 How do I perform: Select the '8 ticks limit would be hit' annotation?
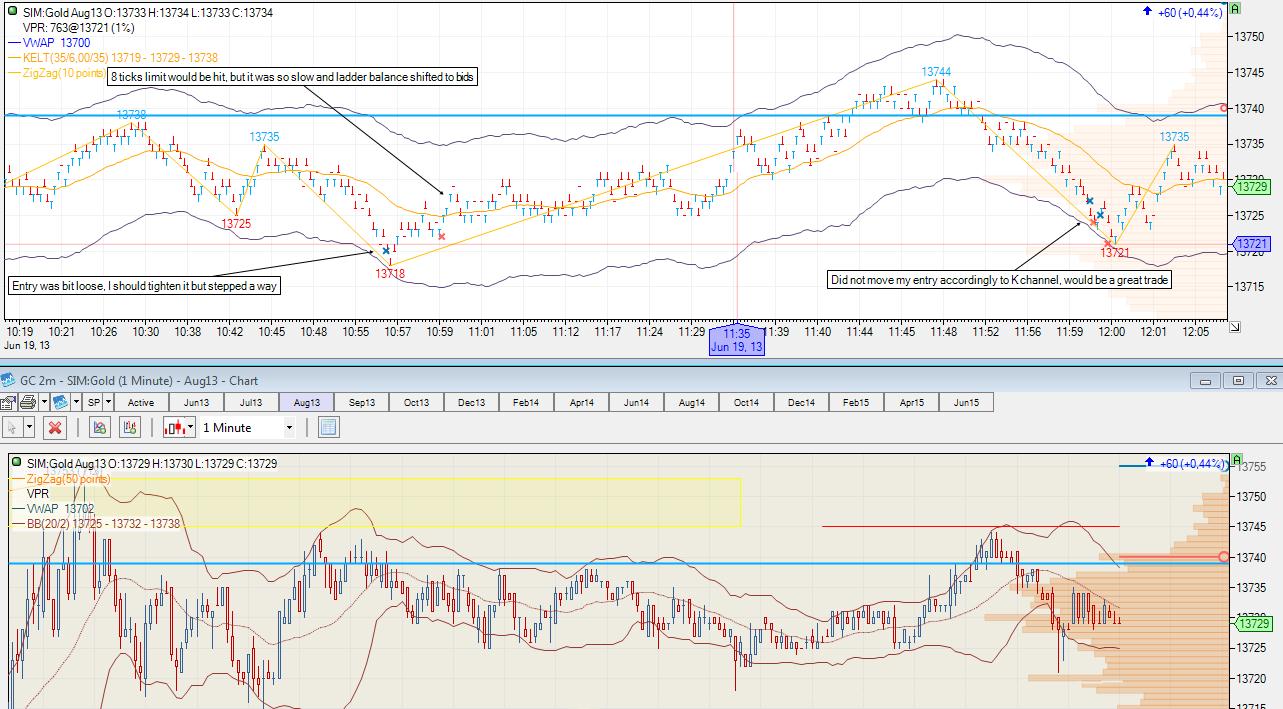[x=292, y=77]
